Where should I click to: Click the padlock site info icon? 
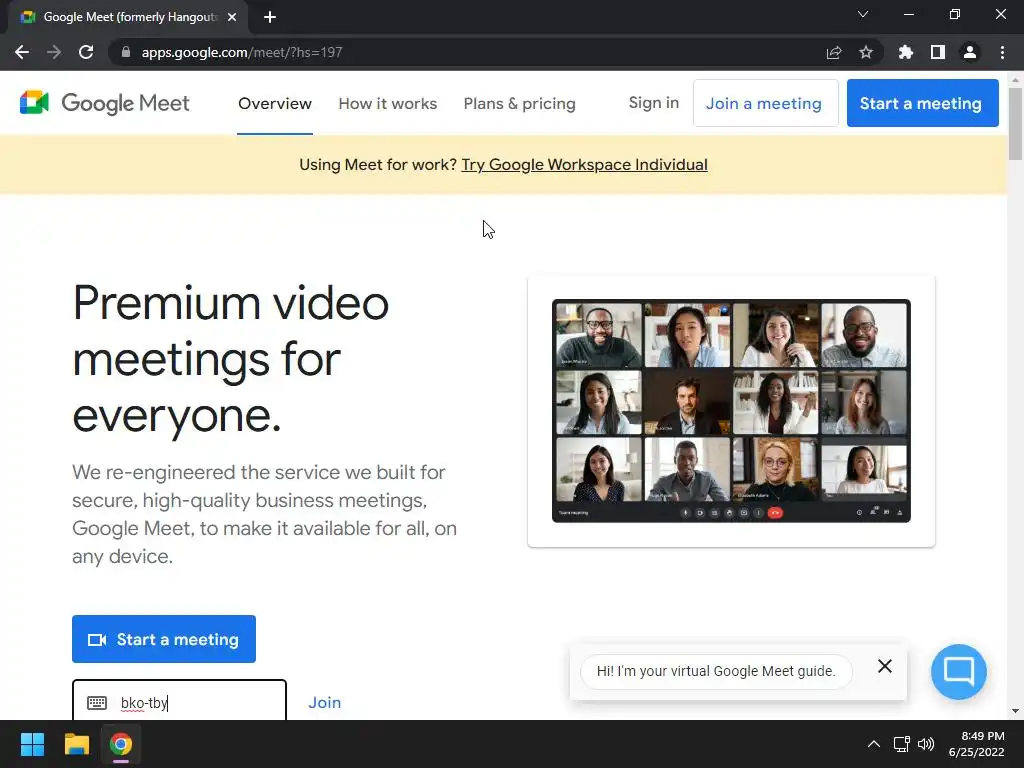tap(126, 52)
